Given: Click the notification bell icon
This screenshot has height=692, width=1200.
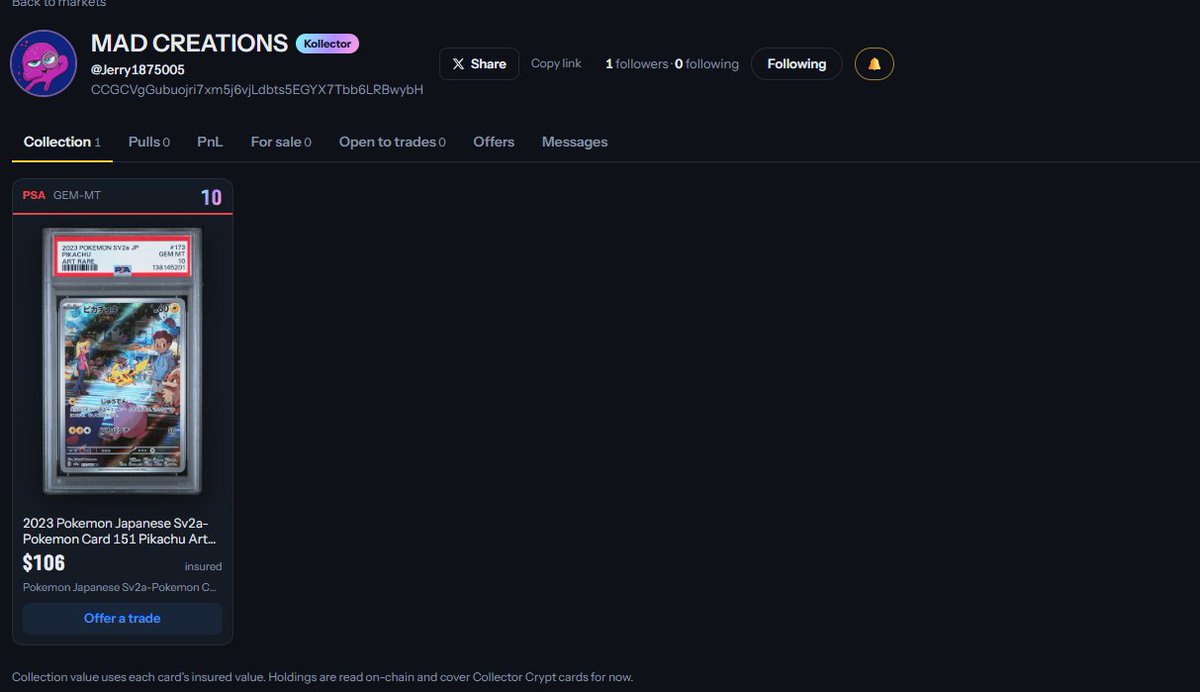Looking at the screenshot, I should [874, 64].
